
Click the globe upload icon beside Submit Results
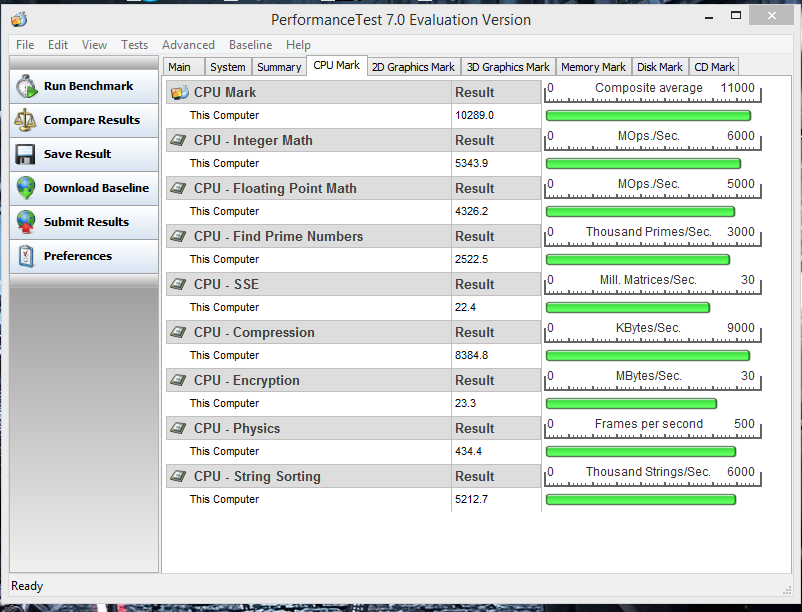pos(26,222)
